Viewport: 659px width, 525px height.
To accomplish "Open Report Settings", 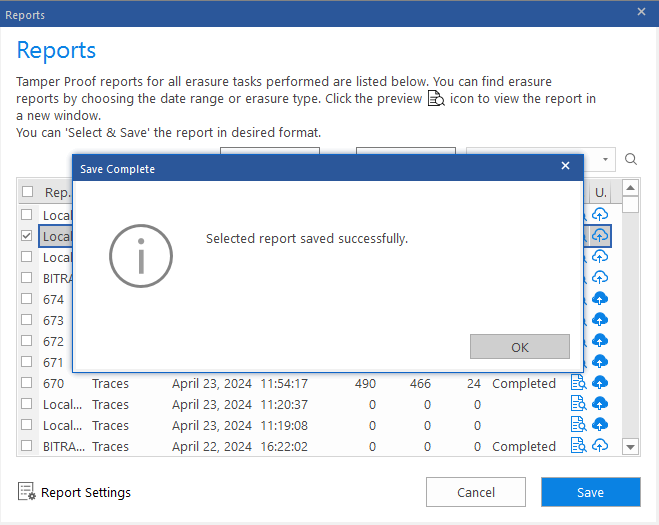I will tap(74, 492).
